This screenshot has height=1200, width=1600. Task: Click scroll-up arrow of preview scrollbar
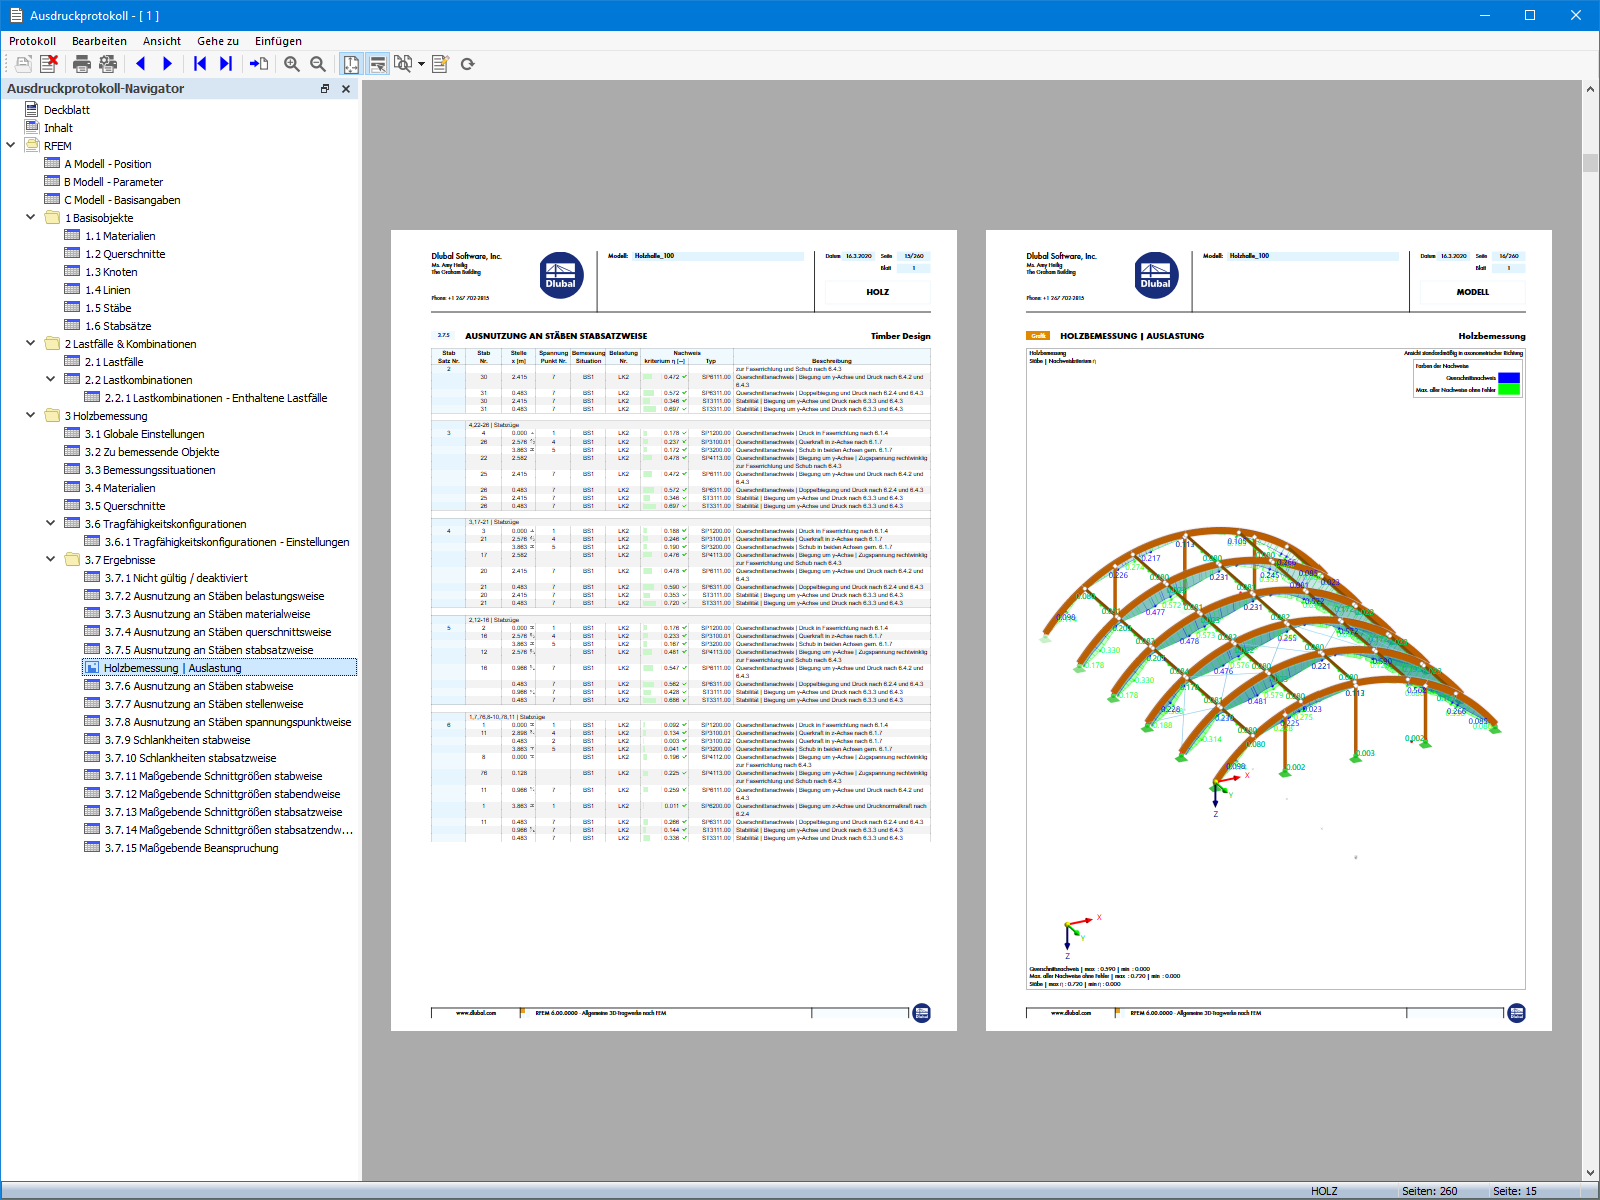coord(1590,89)
